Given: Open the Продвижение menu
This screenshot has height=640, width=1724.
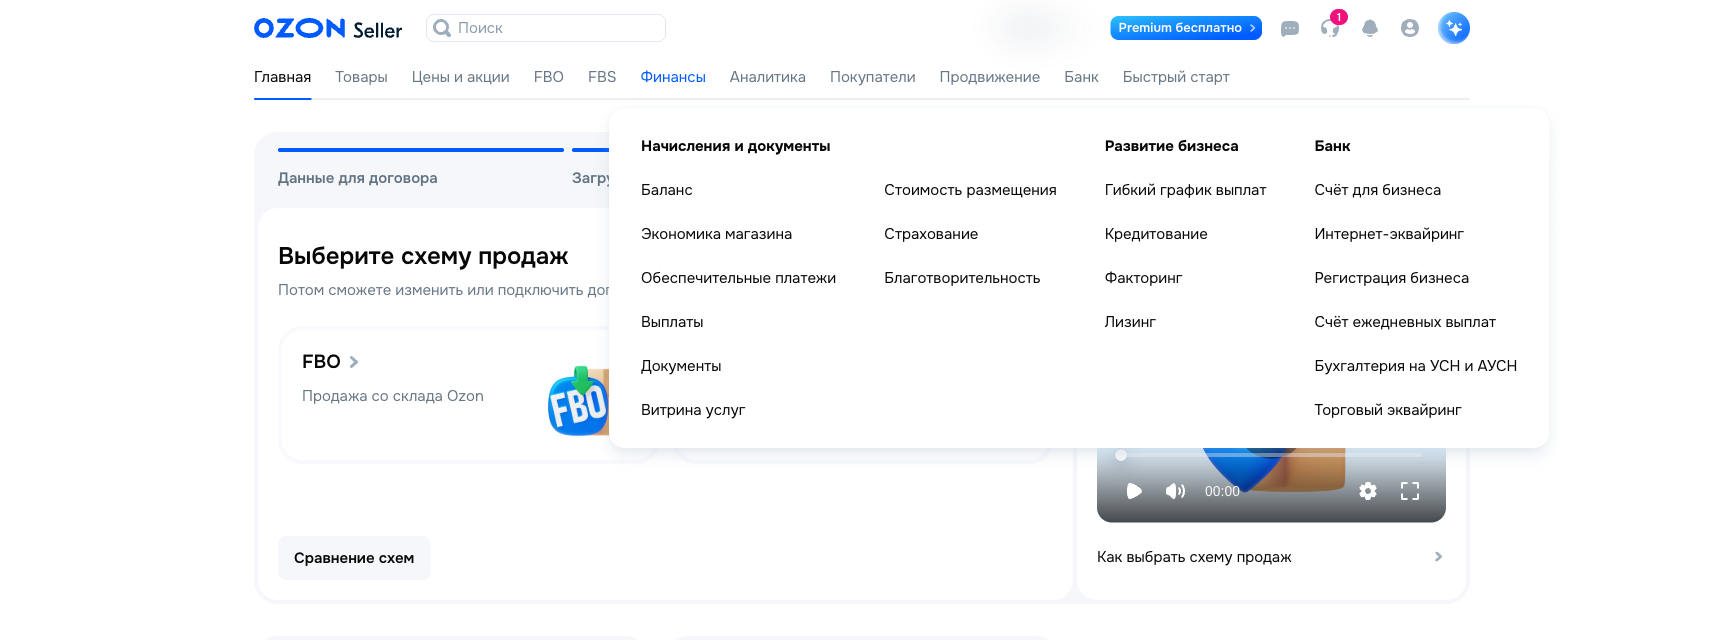Looking at the screenshot, I should [x=989, y=77].
